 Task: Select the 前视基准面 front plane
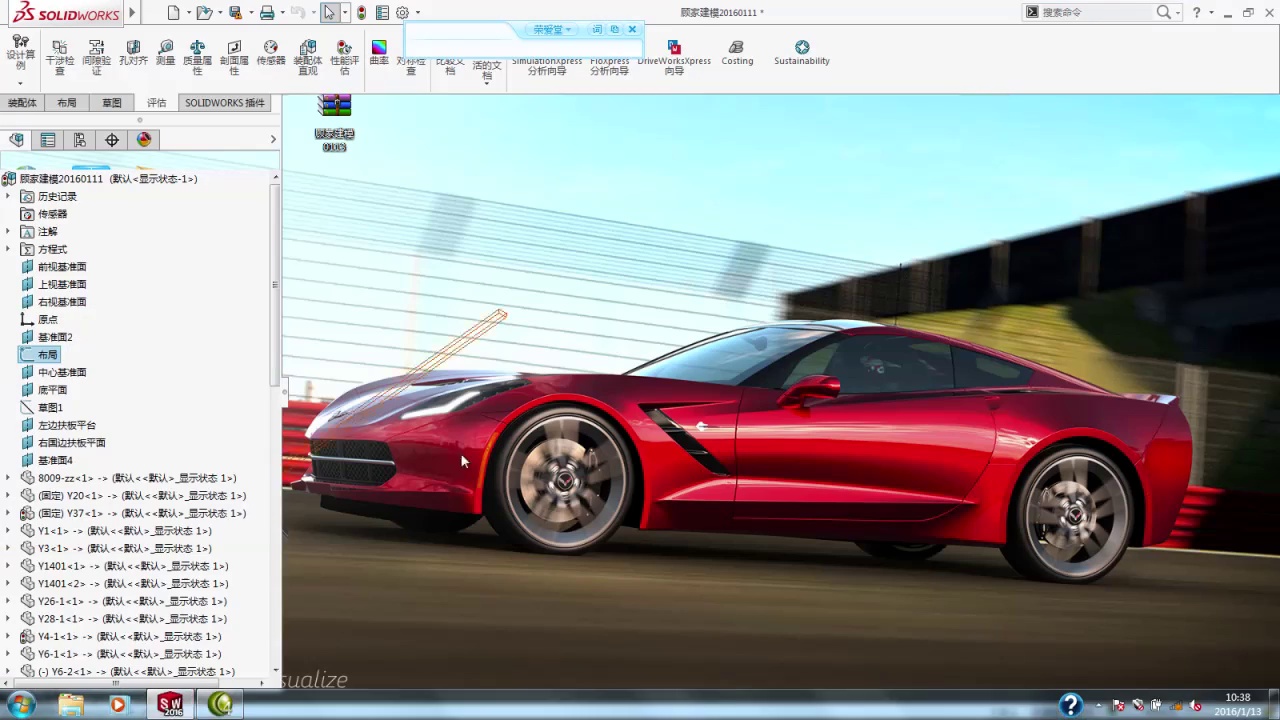click(x=61, y=267)
